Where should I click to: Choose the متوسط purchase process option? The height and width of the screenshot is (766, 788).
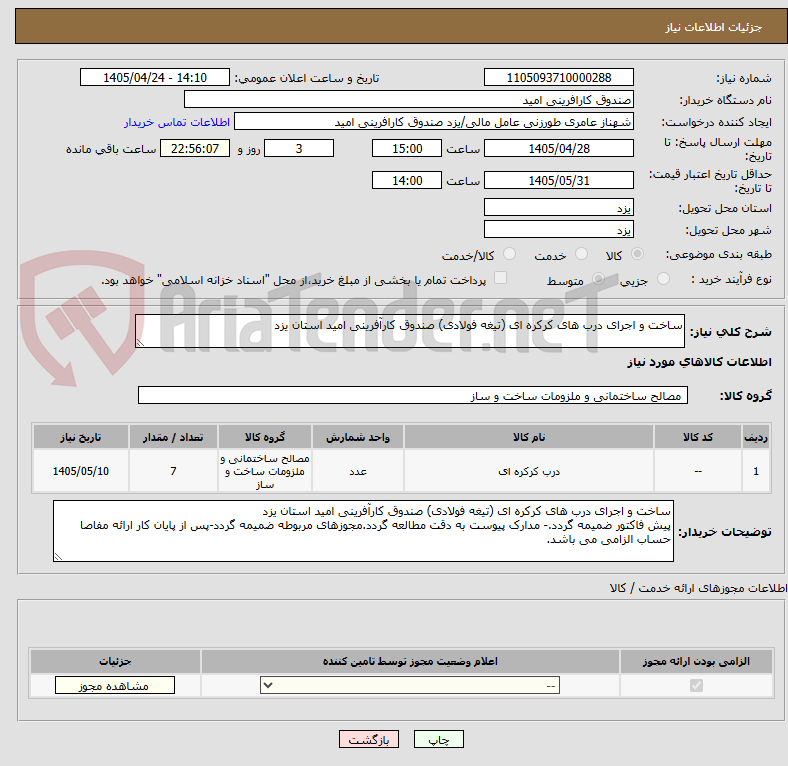598,279
